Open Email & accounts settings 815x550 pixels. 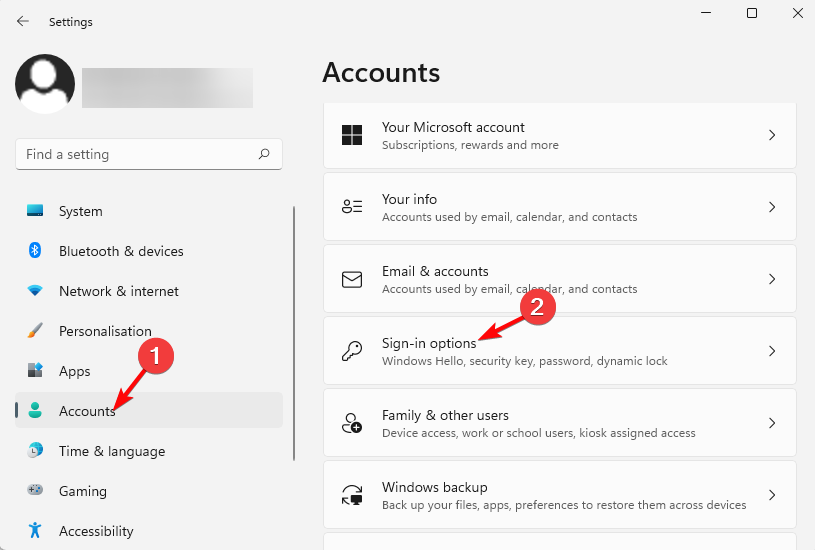click(560, 279)
